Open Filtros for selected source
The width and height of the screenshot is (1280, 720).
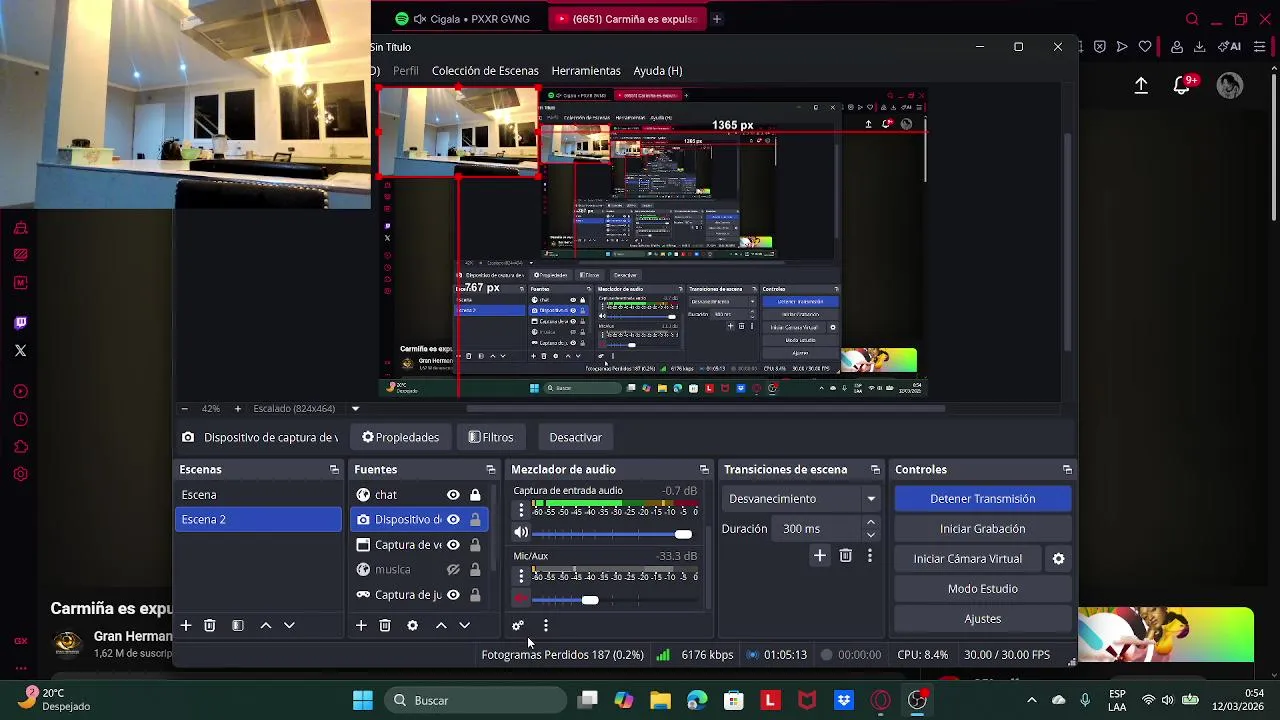pos(491,437)
